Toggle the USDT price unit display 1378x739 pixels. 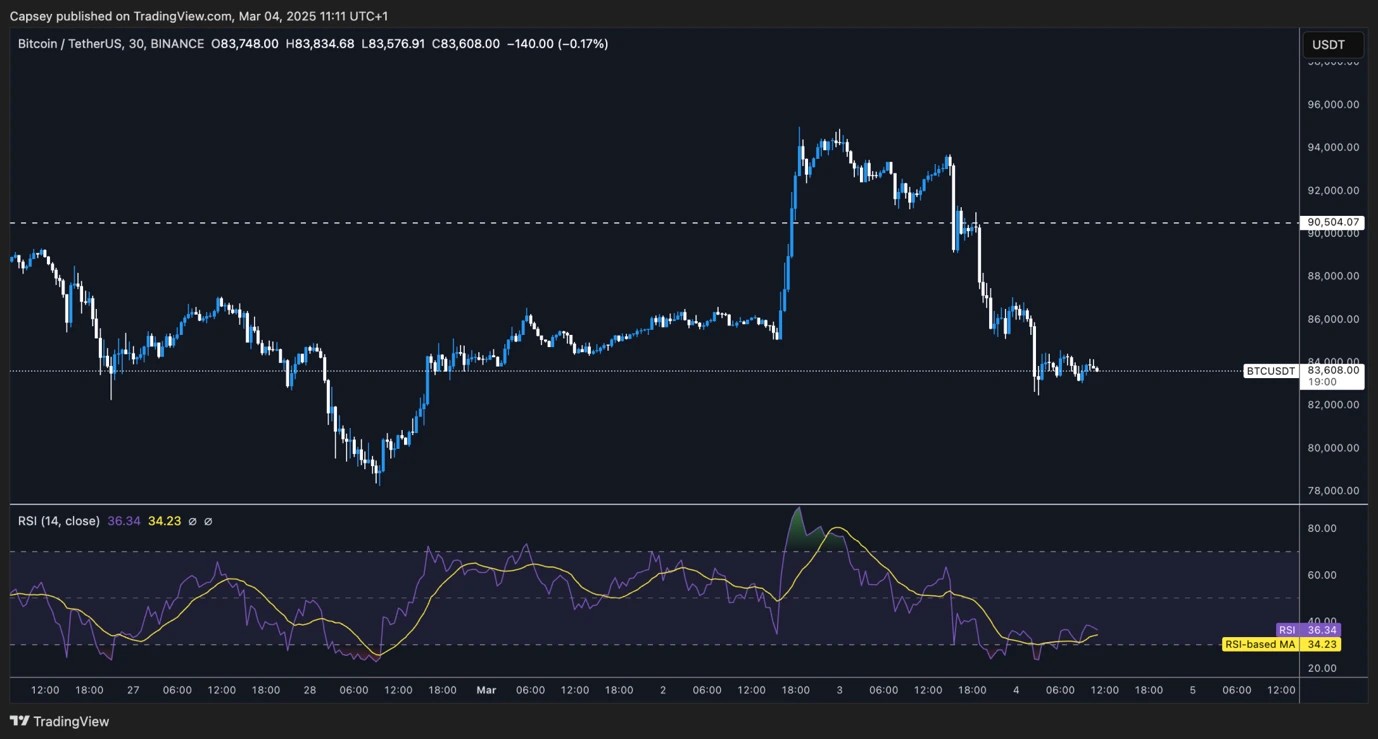tap(1331, 44)
